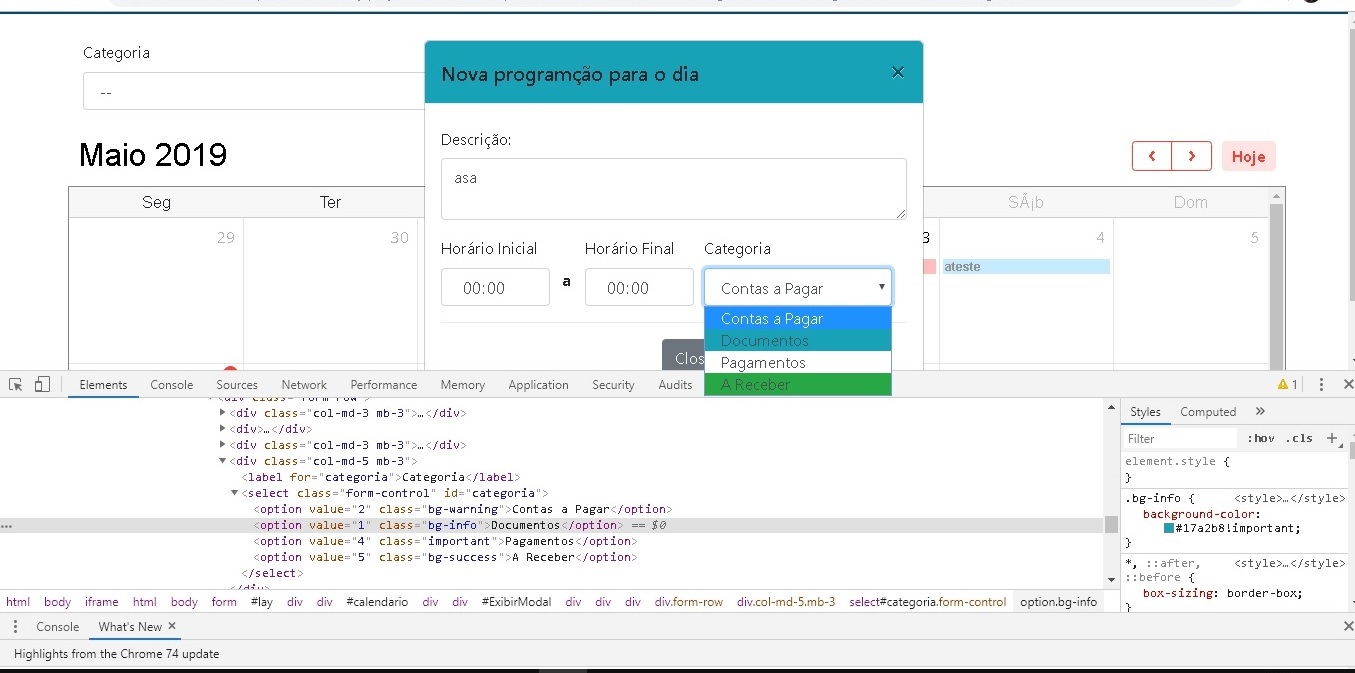
Task: Click the #17a2b8 background color swatch
Action: [1169, 528]
